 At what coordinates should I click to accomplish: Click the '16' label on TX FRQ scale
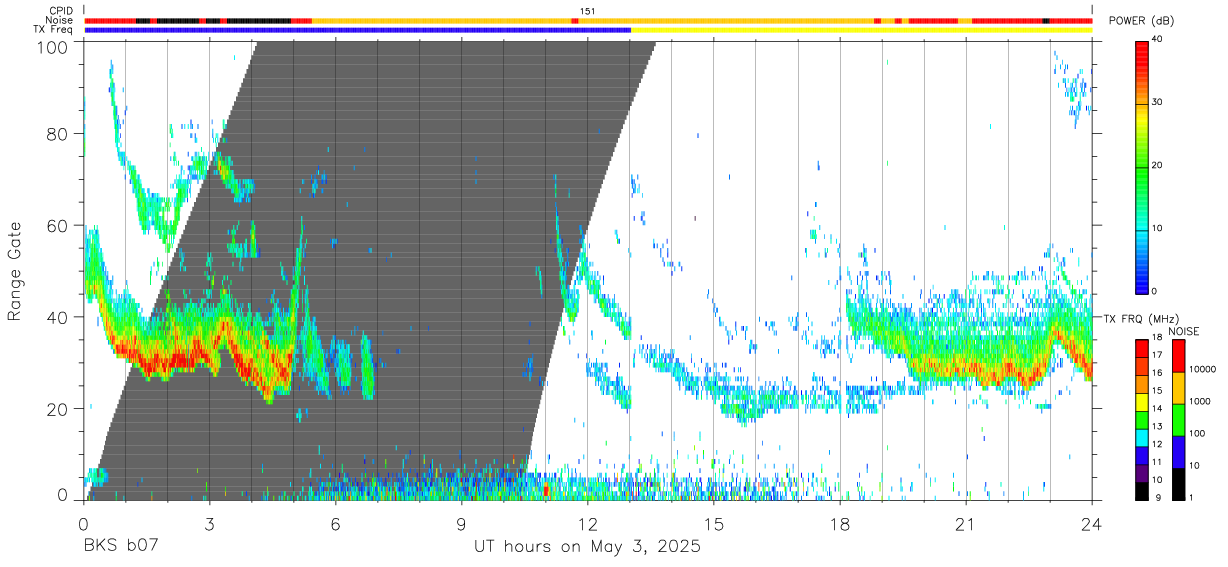tap(1159, 372)
